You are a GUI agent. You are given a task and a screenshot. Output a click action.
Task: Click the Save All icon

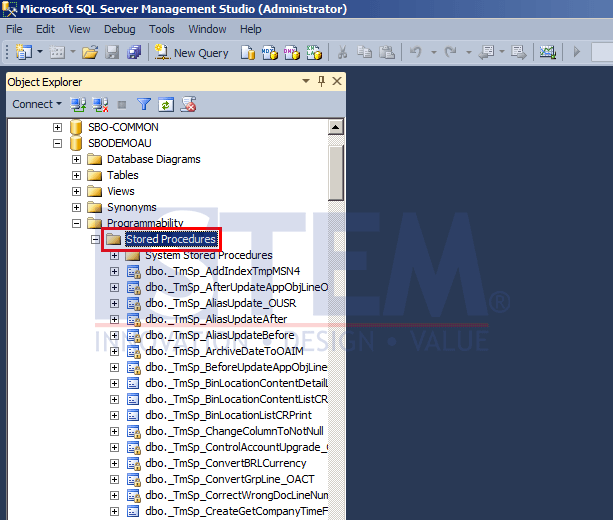134,52
